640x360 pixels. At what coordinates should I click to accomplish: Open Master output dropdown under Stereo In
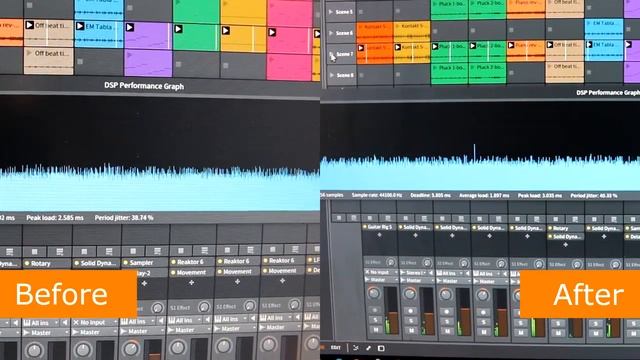417,280
